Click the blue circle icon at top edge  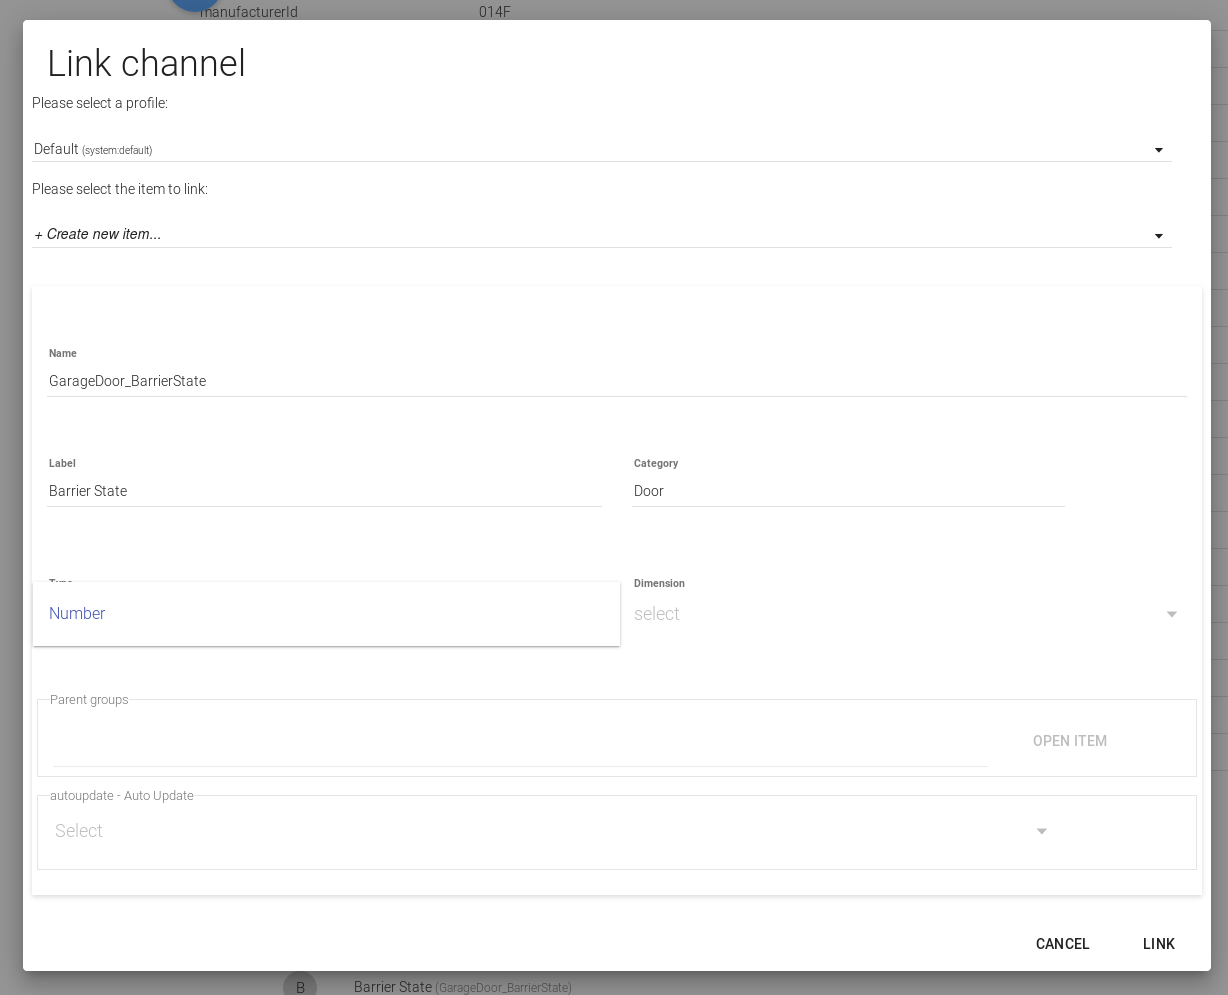point(194,7)
